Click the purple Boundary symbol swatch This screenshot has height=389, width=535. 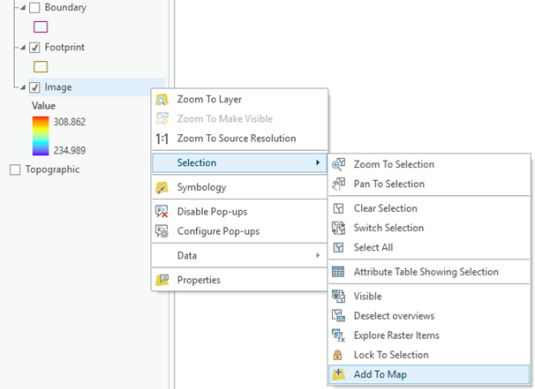(41, 27)
